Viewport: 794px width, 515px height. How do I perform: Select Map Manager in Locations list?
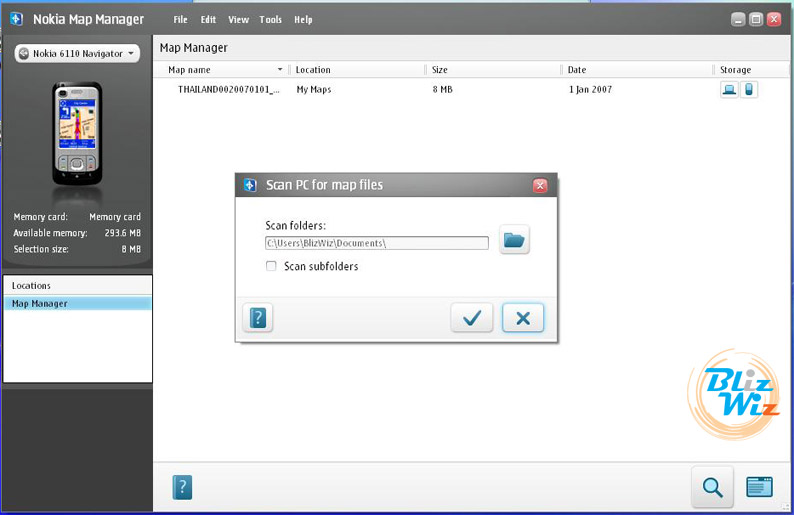click(x=77, y=303)
